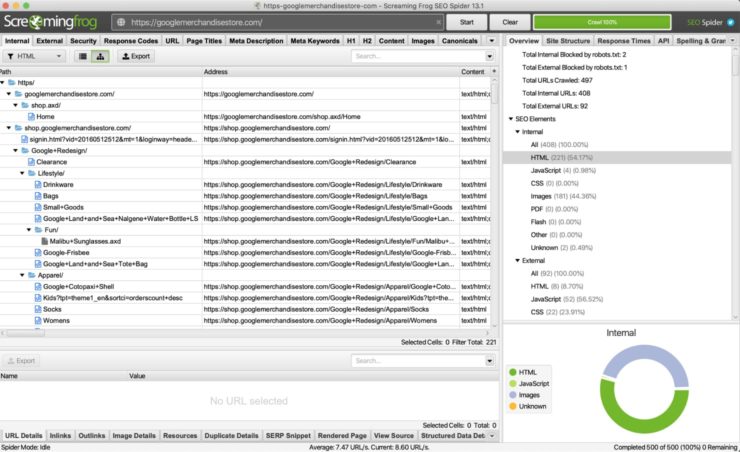Click the globe icon in URL bar
Image resolution: width=740 pixels, height=452 pixels.
121,22
